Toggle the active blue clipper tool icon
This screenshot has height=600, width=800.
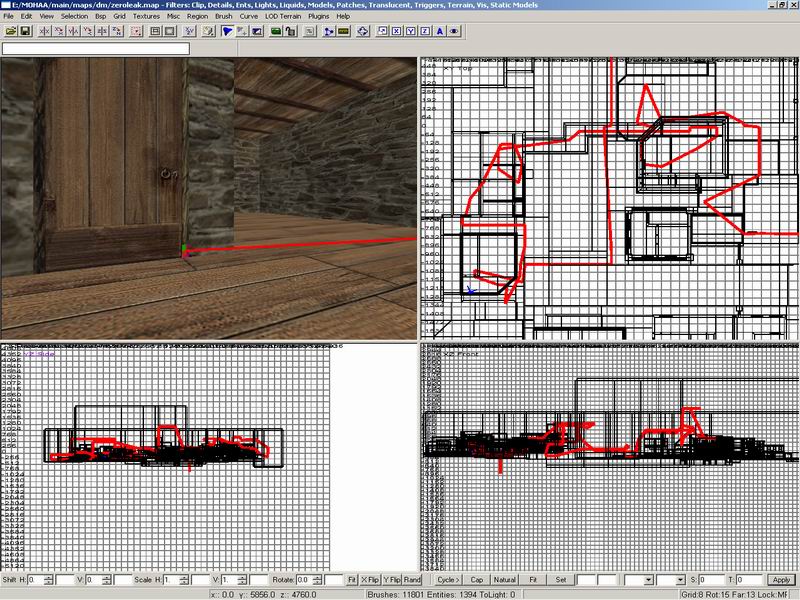228,32
